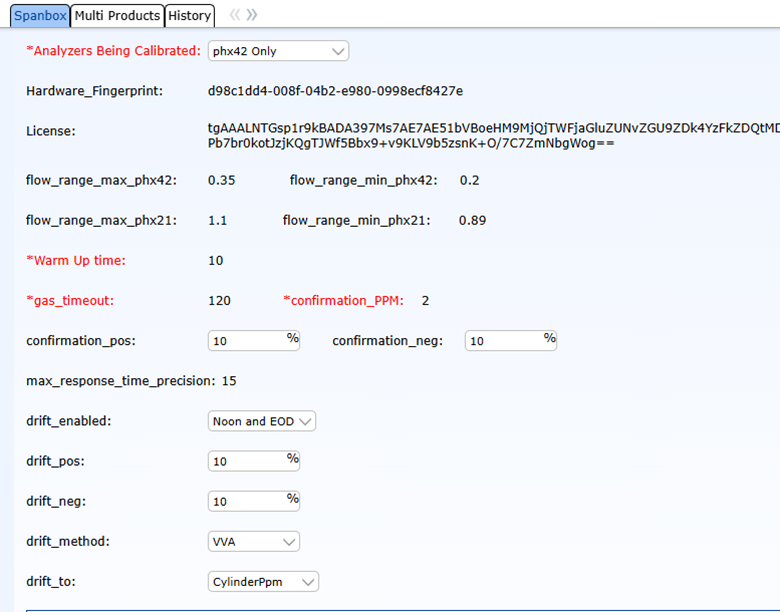The width and height of the screenshot is (780, 612).
Task: Click the Warm Up time value
Action: point(216,261)
